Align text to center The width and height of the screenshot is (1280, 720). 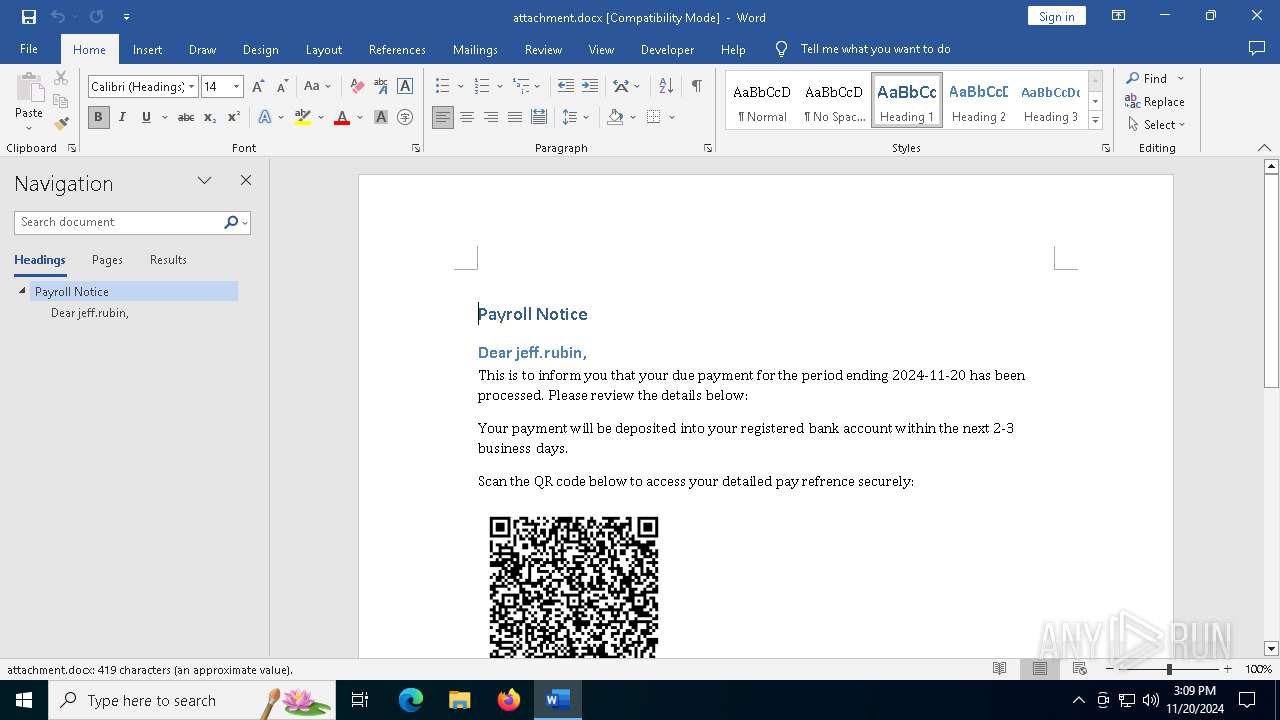(x=467, y=117)
